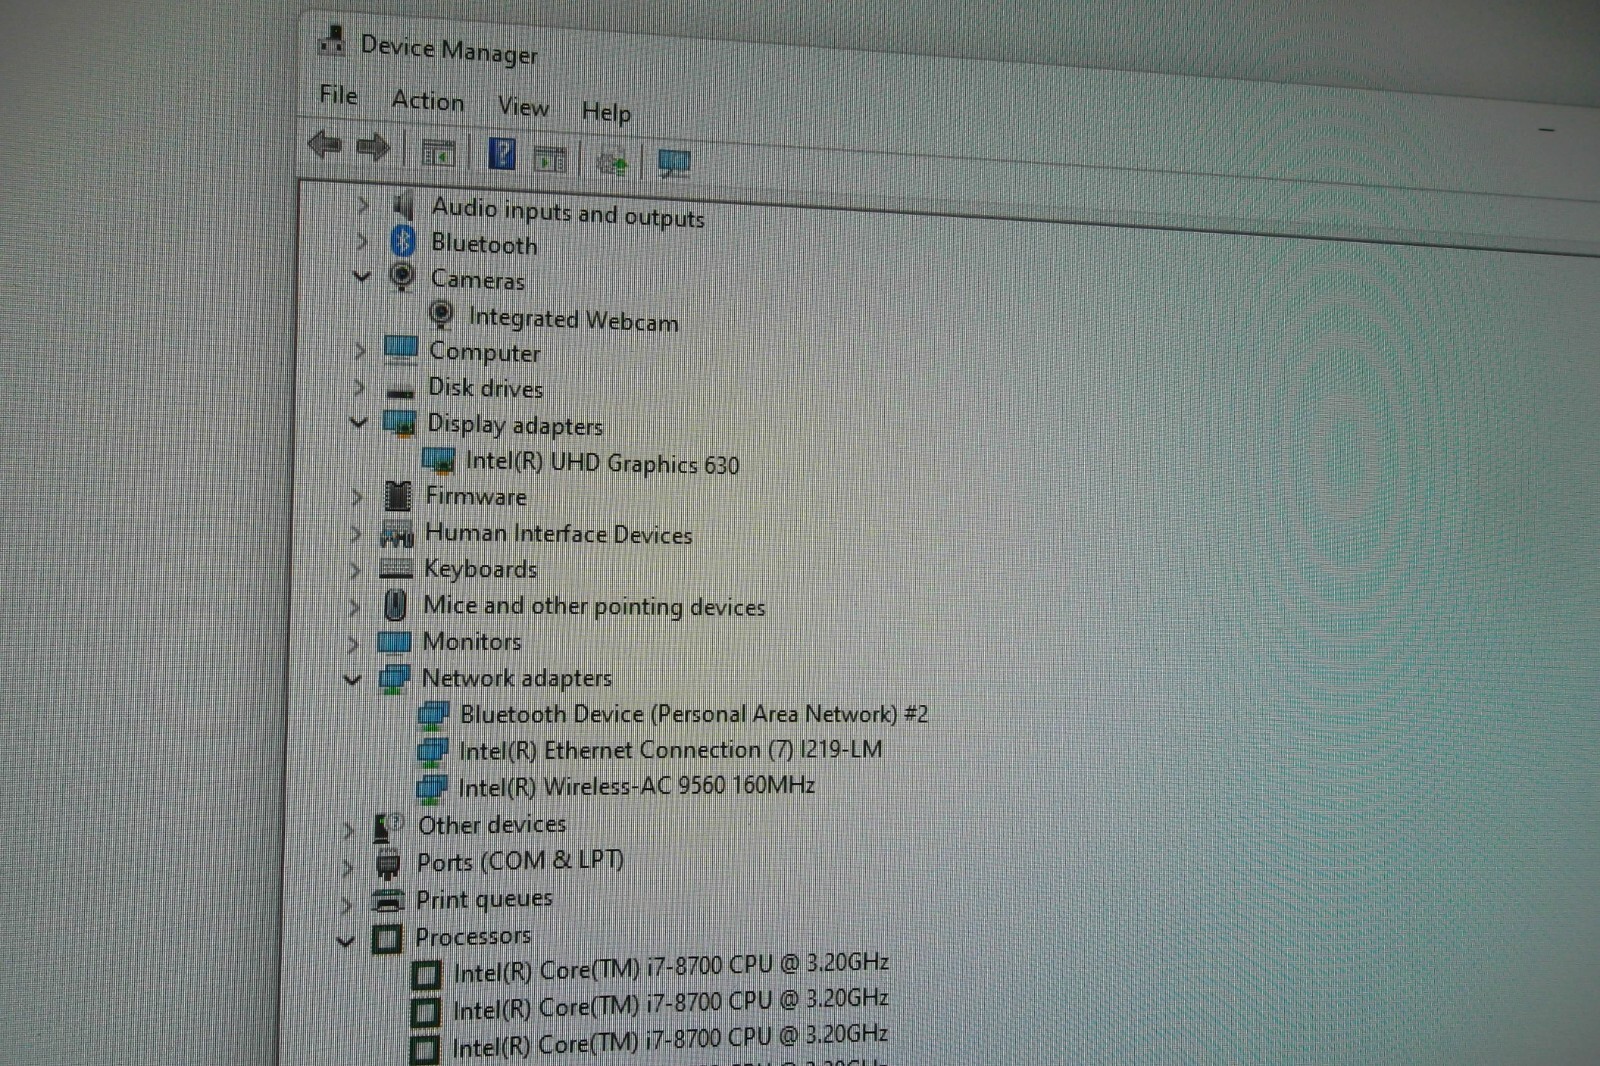Viewport: 1600px width, 1066px height.
Task: Select Bluetooth Device (Personal Area Network) #2
Action: click(x=694, y=714)
